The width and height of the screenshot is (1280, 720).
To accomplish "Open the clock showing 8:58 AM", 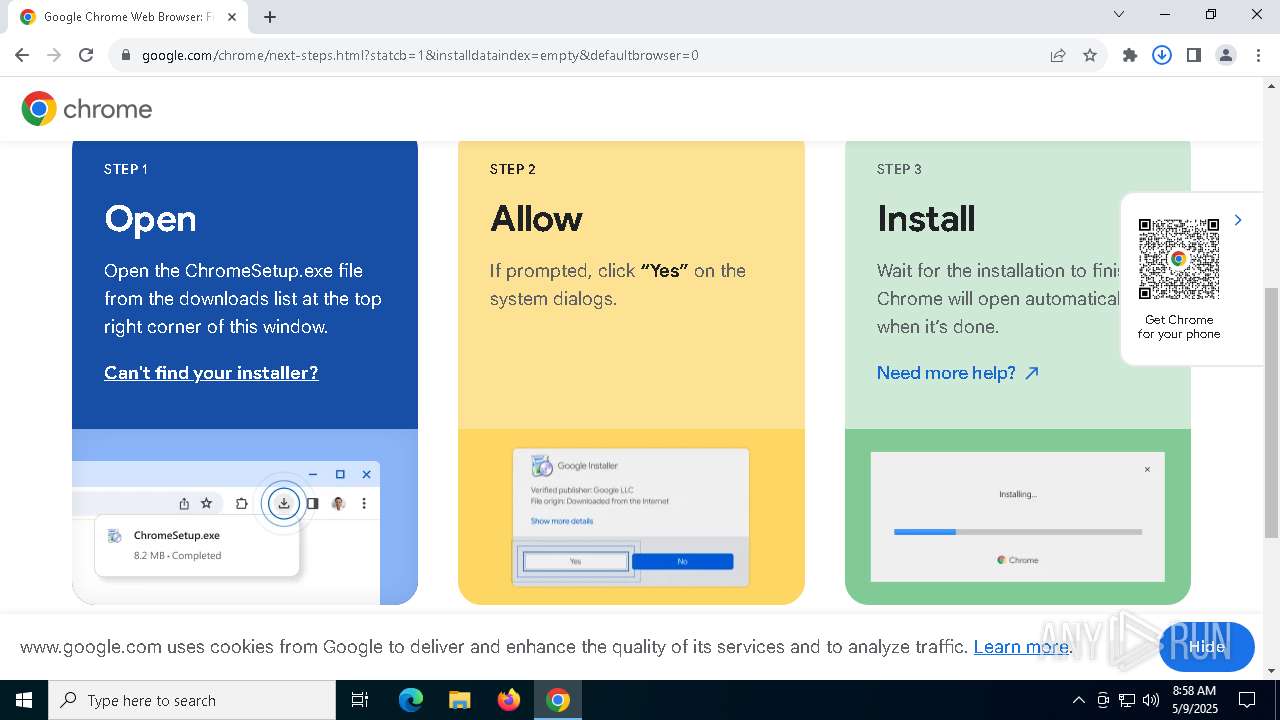I will click(x=1194, y=700).
